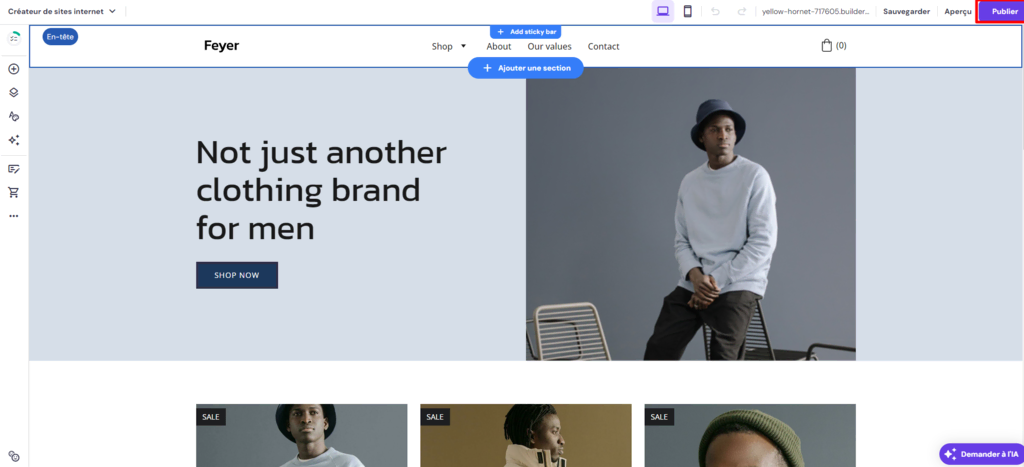
Task: Open the website styles icon in sidebar
Action: point(14,116)
